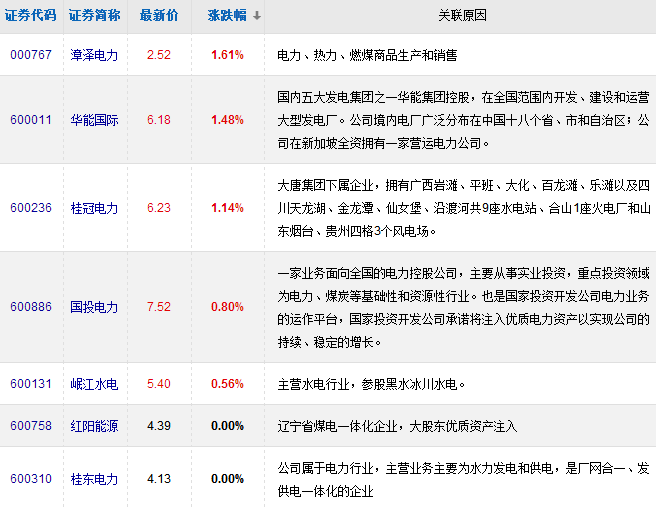The image size is (656, 510).
Task: Click reason text 主营水电行业，参股黑水冰川水电
Action: pos(371,384)
